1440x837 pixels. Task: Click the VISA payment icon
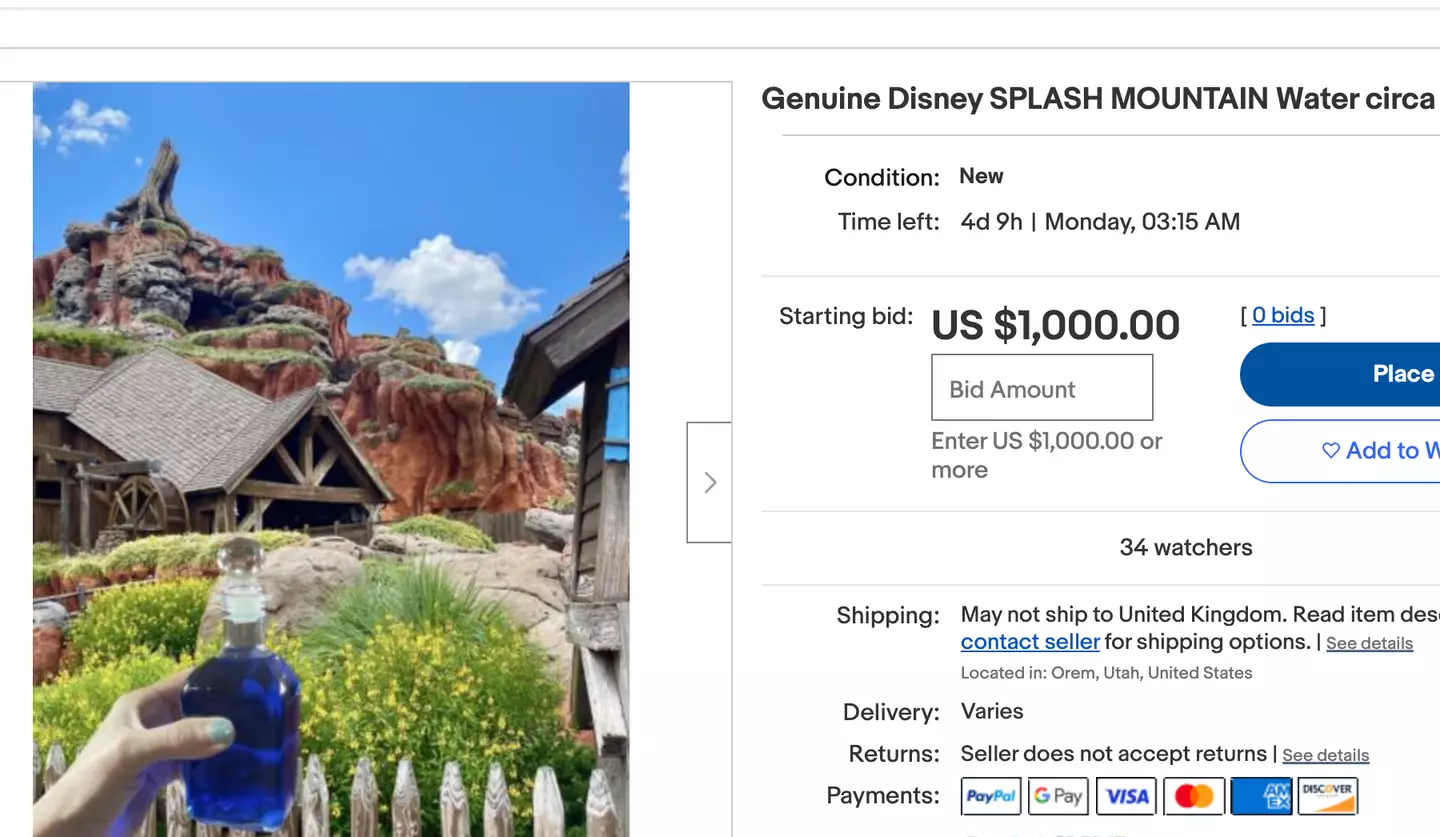point(1126,796)
